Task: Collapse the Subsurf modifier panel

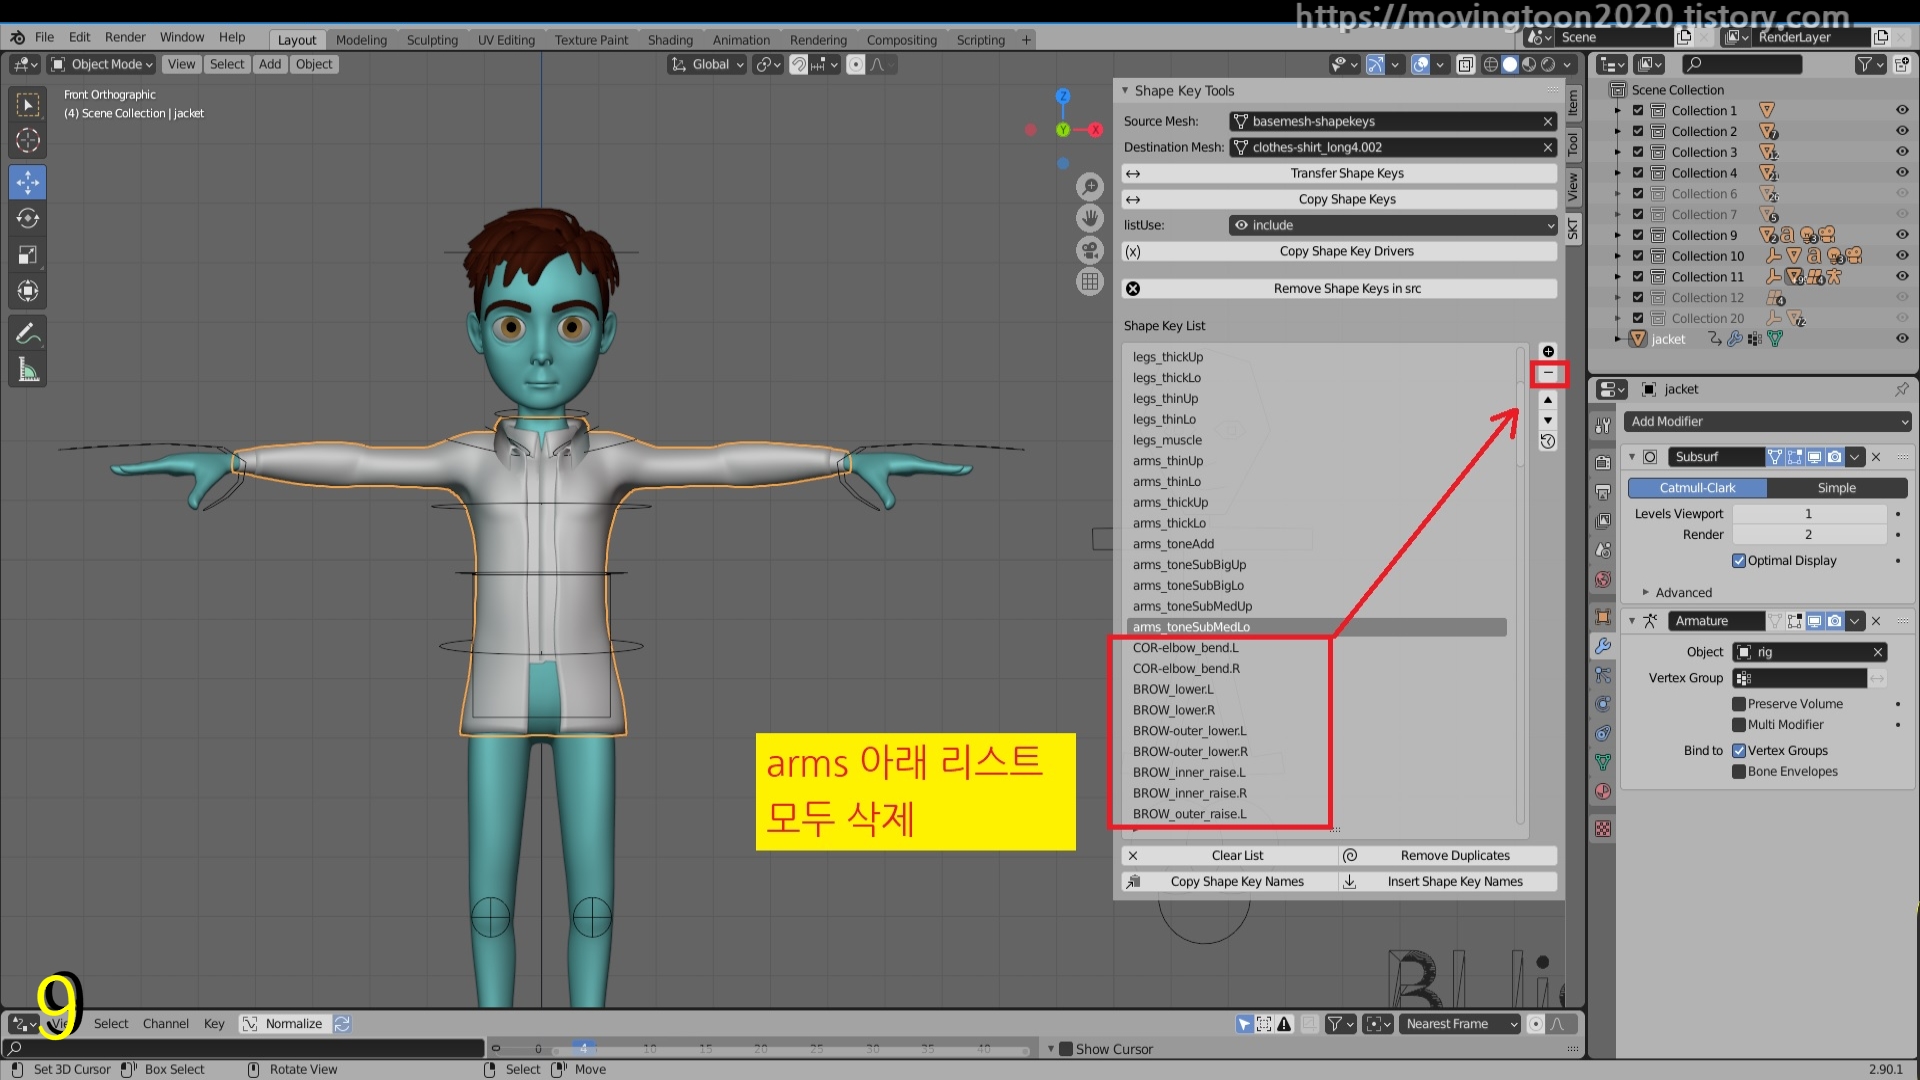Action: [x=1632, y=457]
